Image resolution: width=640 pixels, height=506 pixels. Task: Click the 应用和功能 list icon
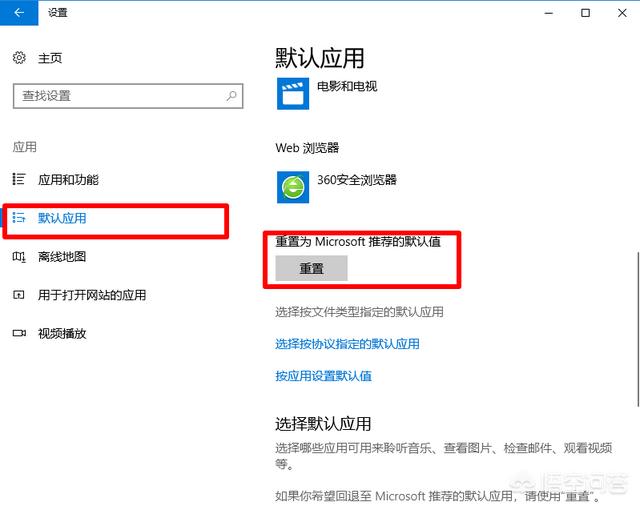18,179
